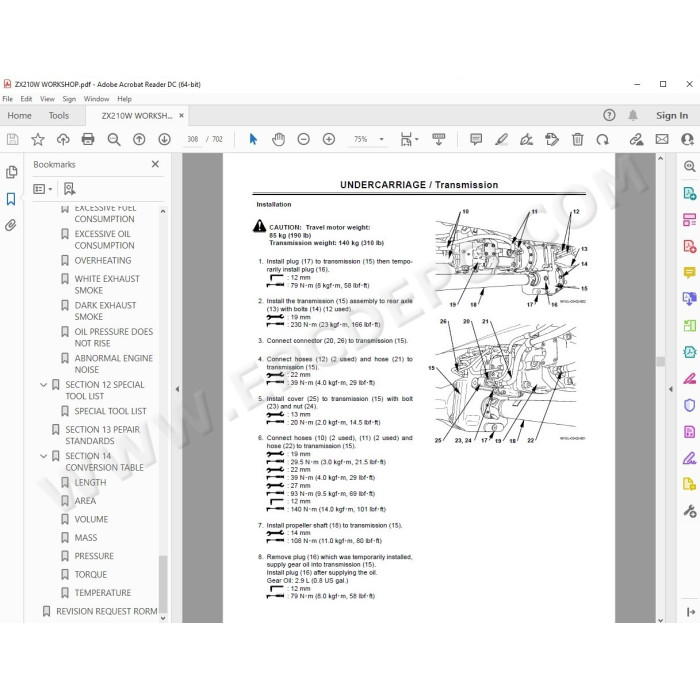Open the fit page options dropdown
The height and width of the screenshot is (700, 700).
(409, 140)
